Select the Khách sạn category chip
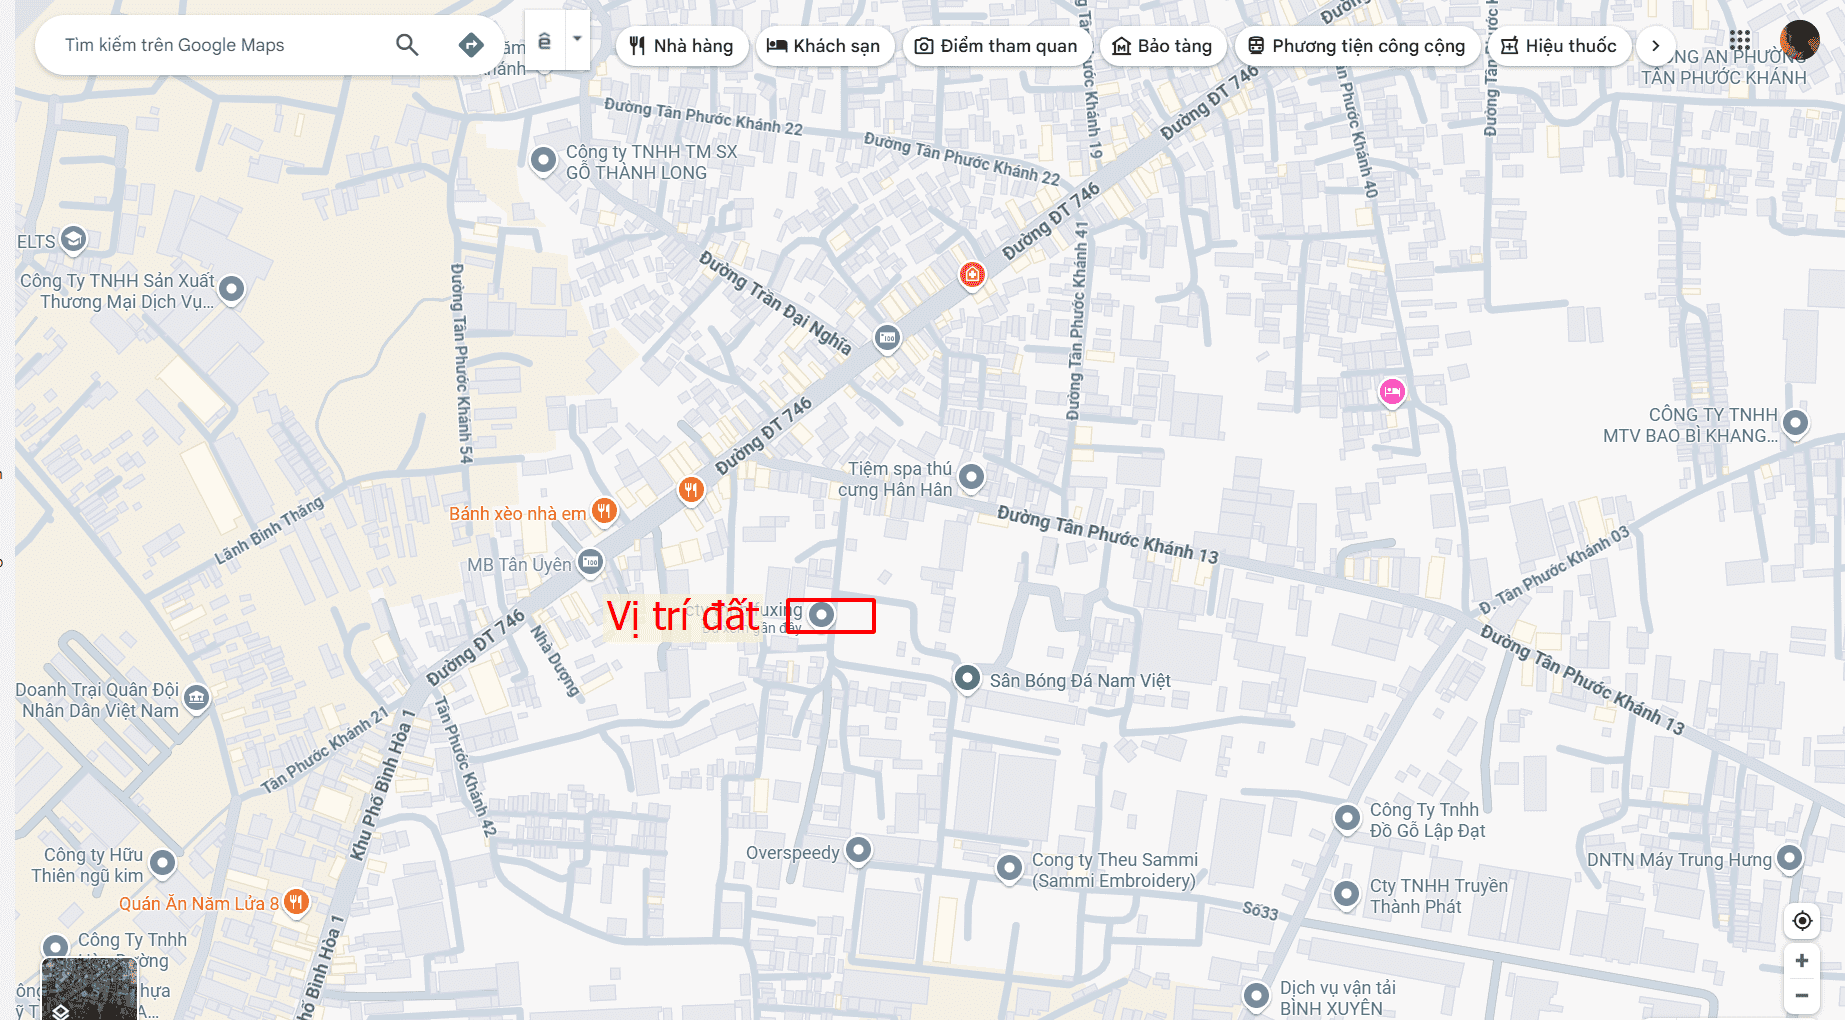This screenshot has height=1020, width=1845. click(x=824, y=46)
